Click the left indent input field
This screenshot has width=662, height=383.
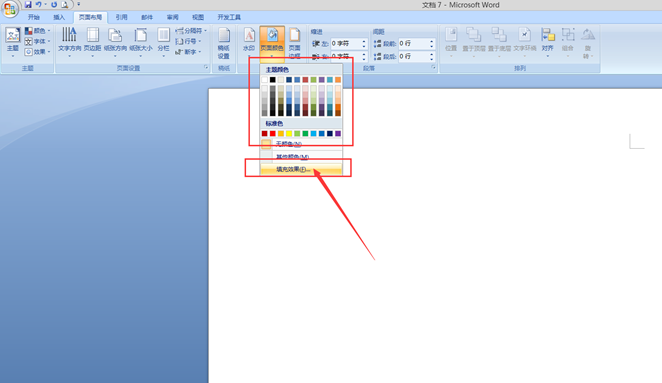point(346,43)
